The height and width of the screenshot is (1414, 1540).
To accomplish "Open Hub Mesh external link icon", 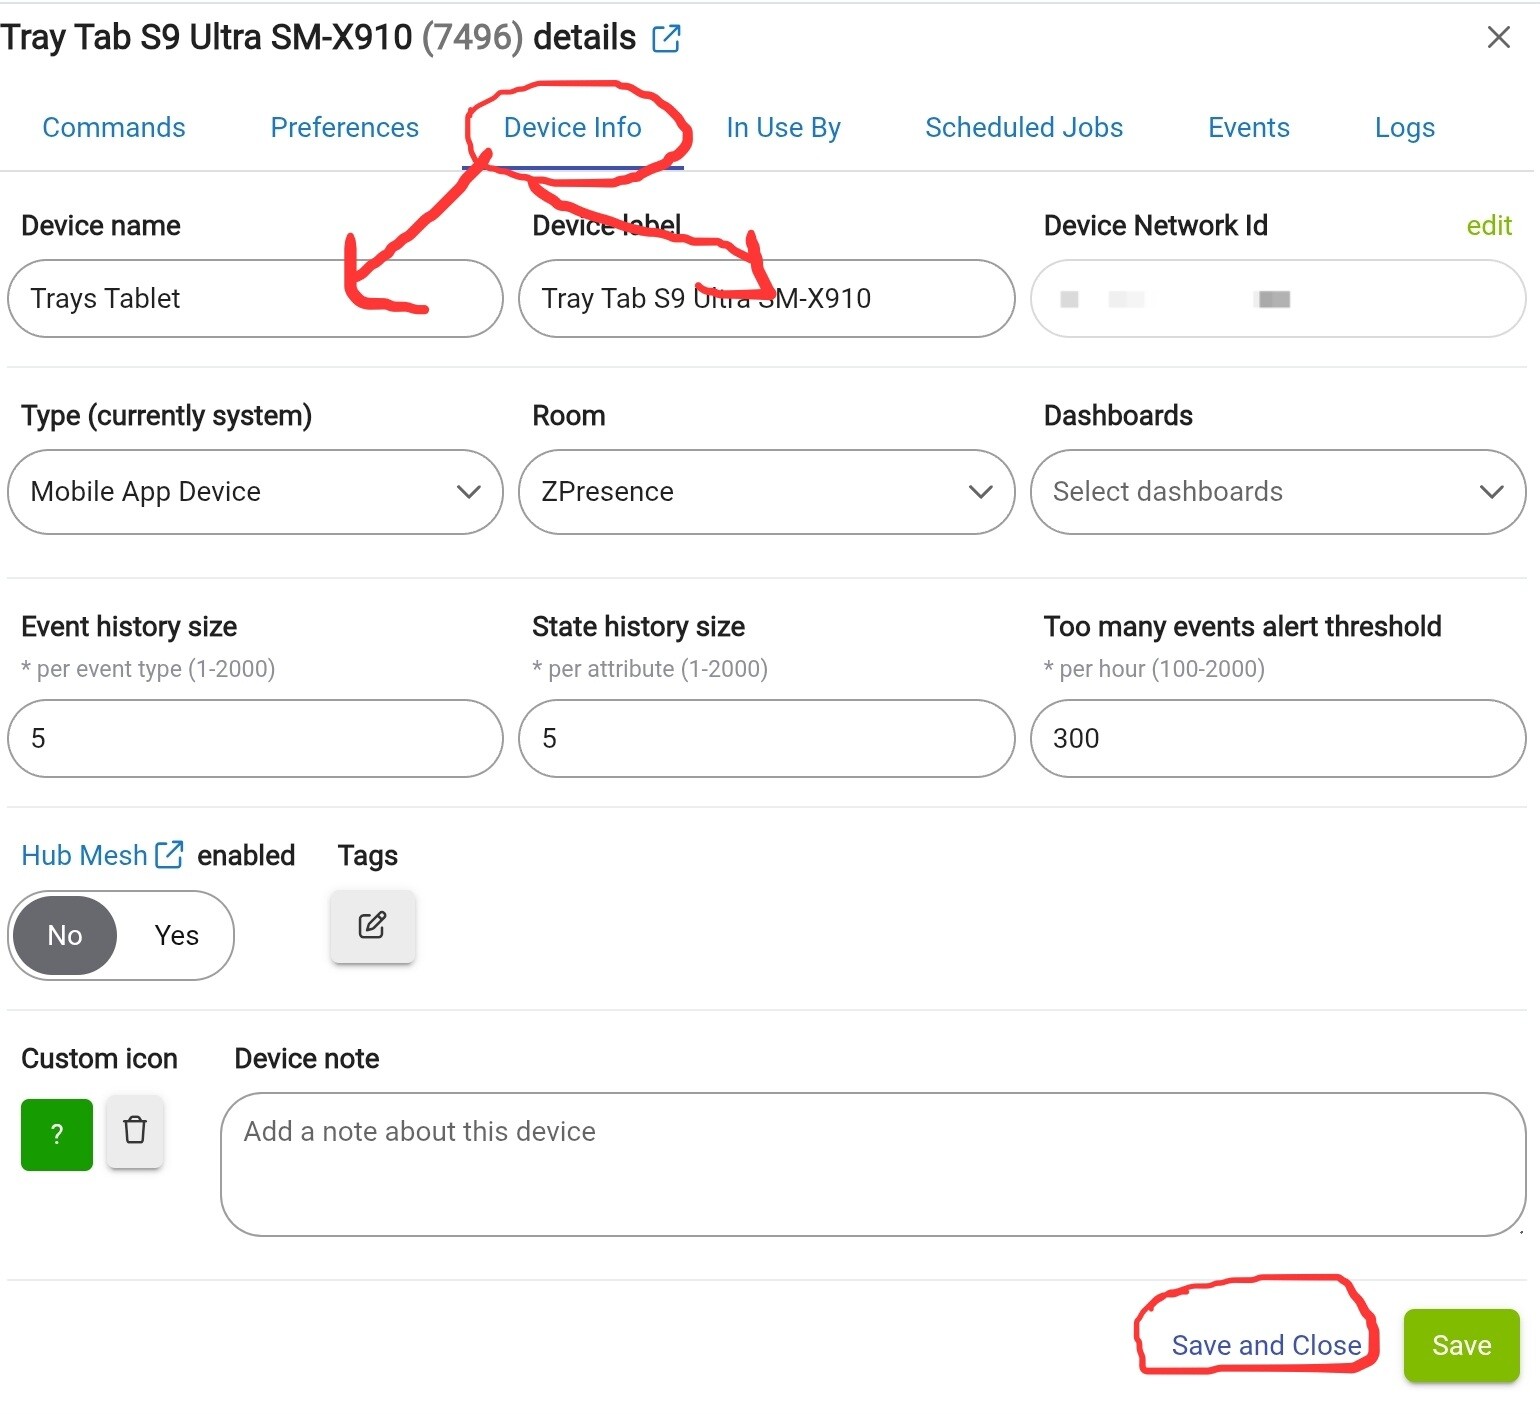I will point(170,855).
